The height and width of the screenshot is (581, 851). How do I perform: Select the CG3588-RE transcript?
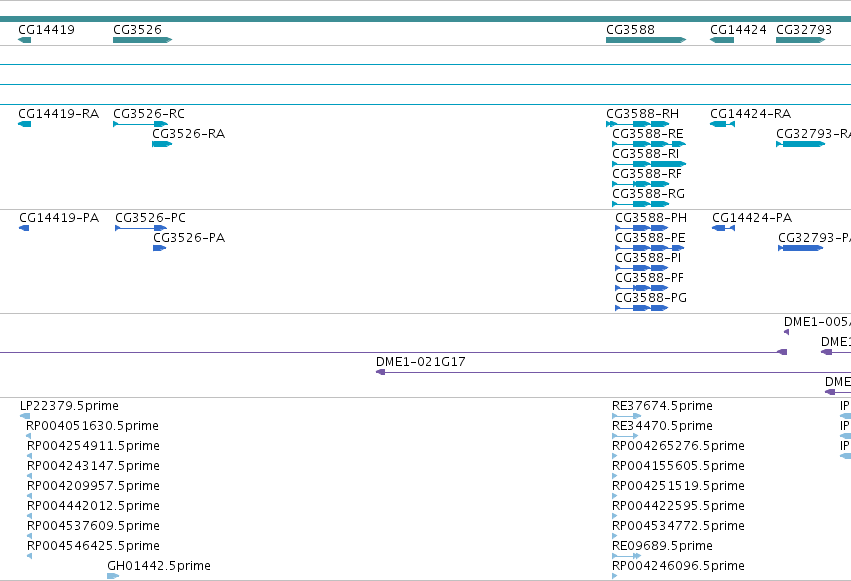647,134
